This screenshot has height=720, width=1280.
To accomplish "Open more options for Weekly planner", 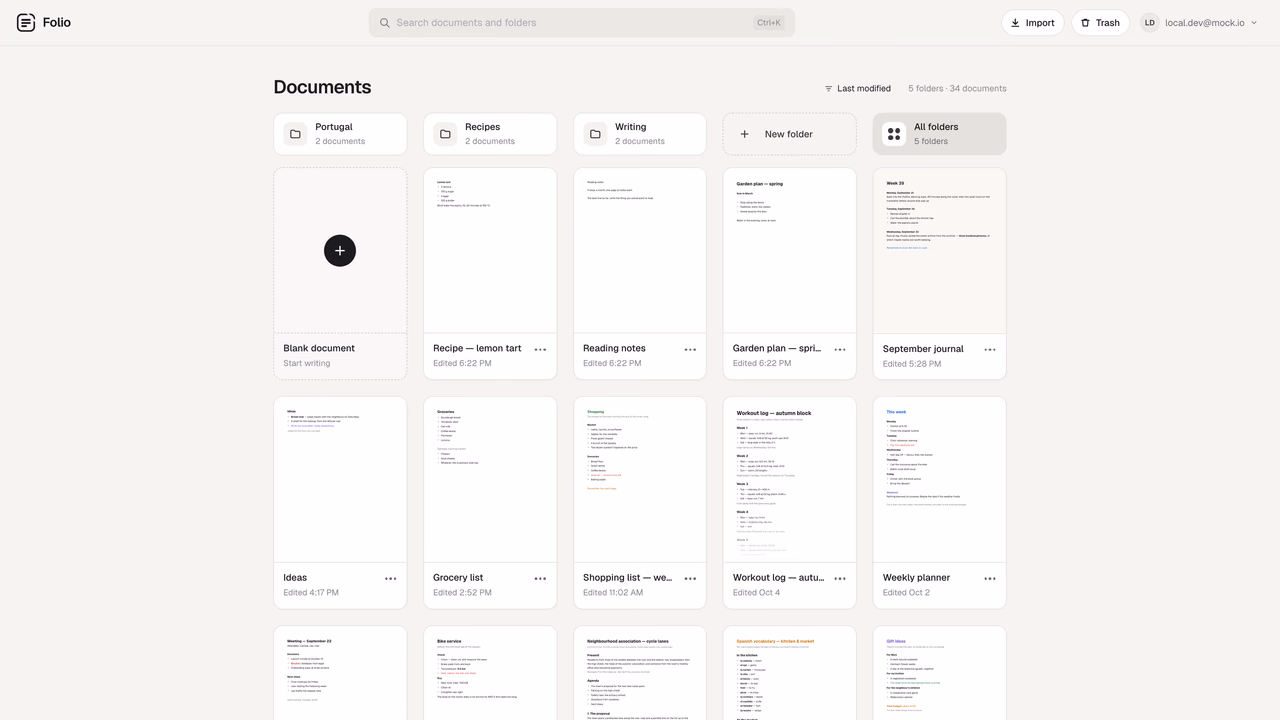I will [x=990, y=579].
